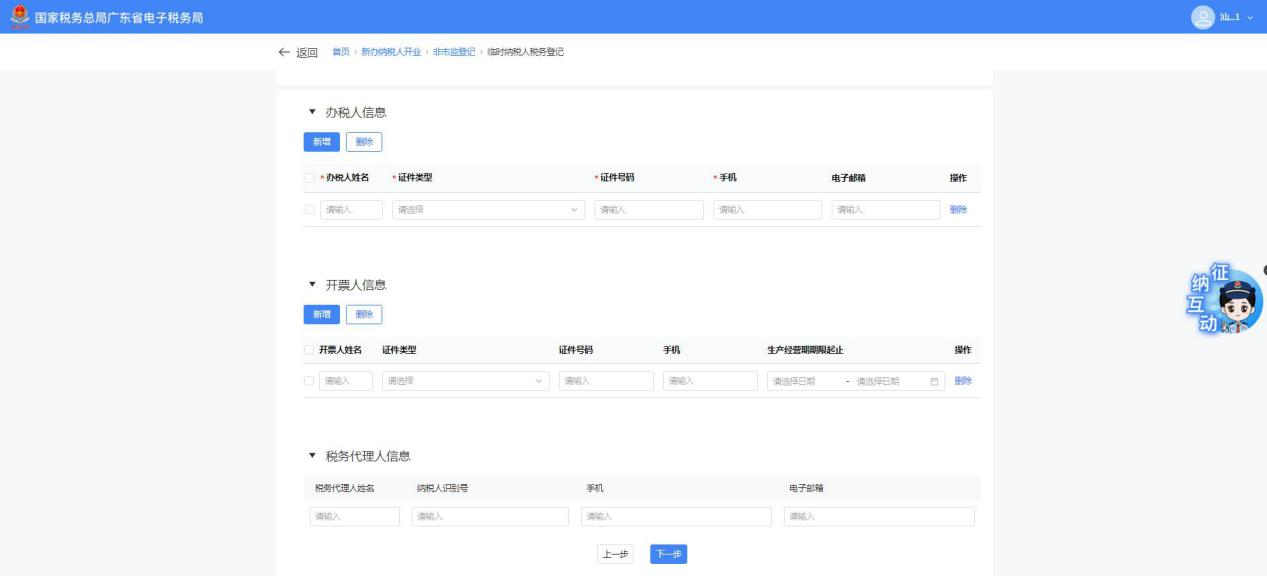Click 新增 button under 办税人信息

click(321, 142)
